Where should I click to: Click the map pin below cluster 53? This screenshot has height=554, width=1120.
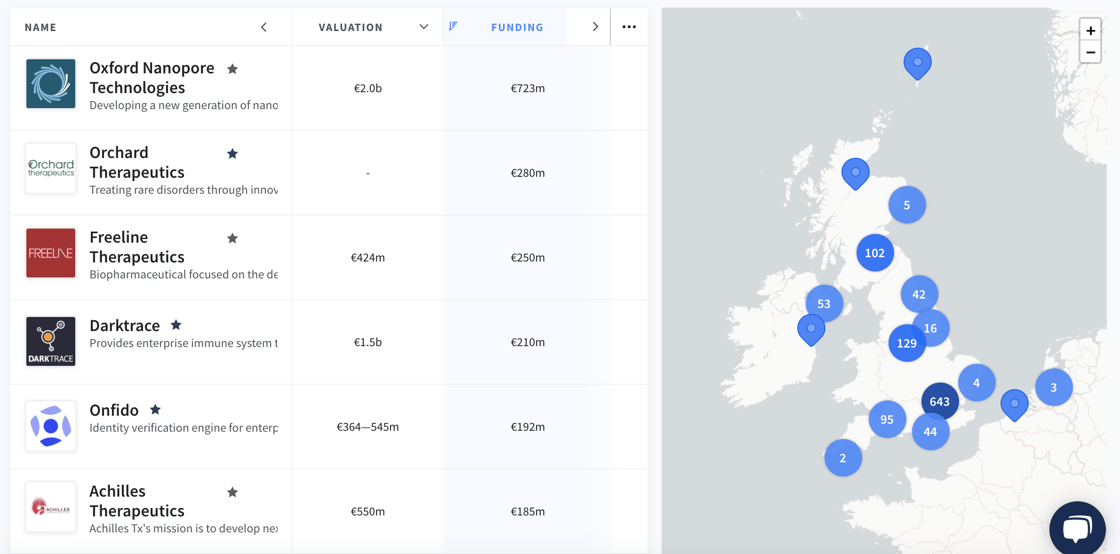click(811, 330)
